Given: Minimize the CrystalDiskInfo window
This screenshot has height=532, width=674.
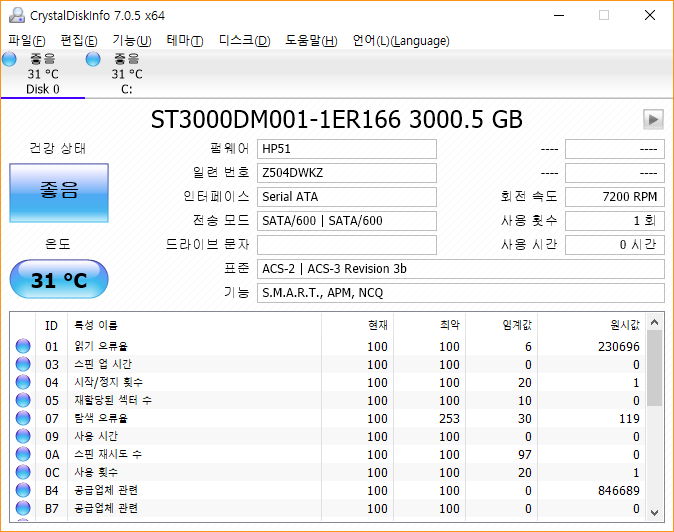Looking at the screenshot, I should click(x=559, y=15).
